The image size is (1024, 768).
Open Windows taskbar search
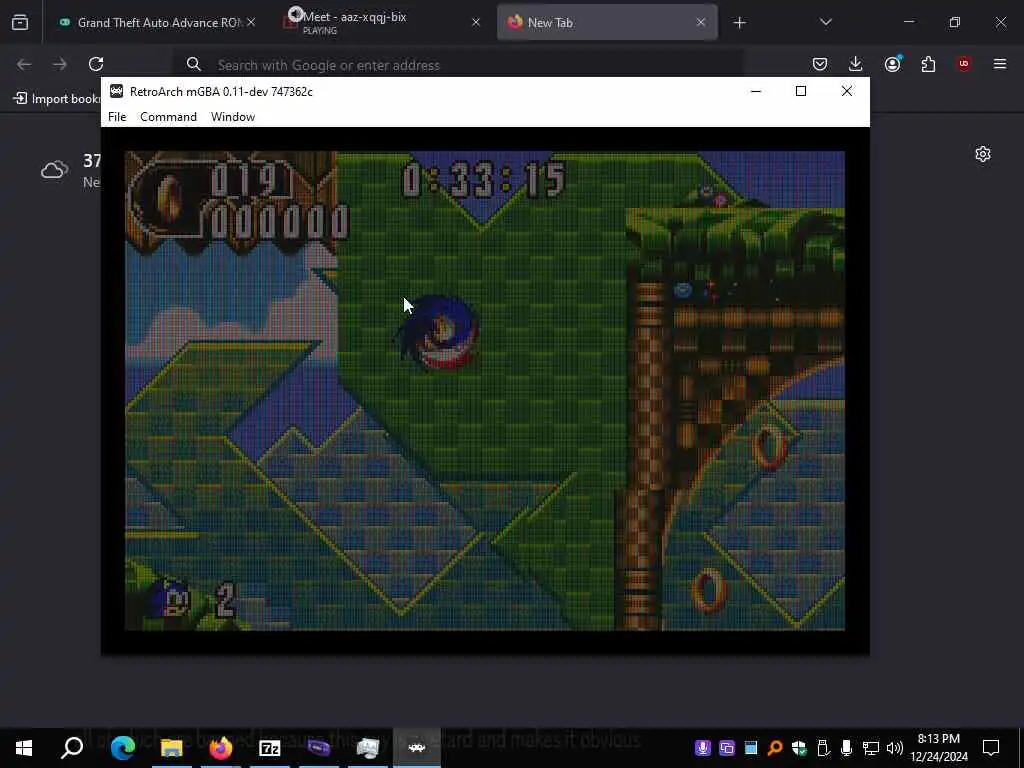tap(72, 748)
